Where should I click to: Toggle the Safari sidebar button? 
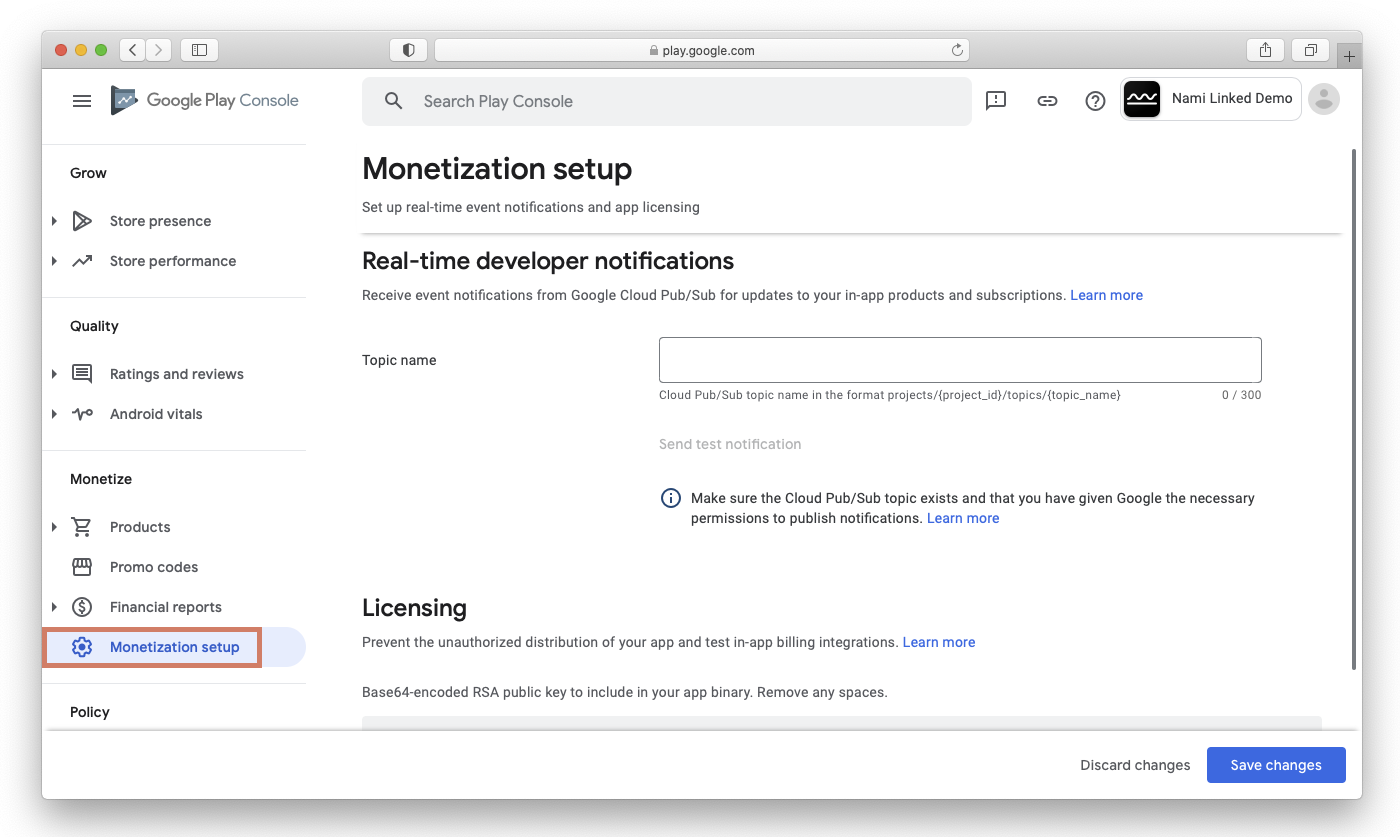[x=199, y=49]
